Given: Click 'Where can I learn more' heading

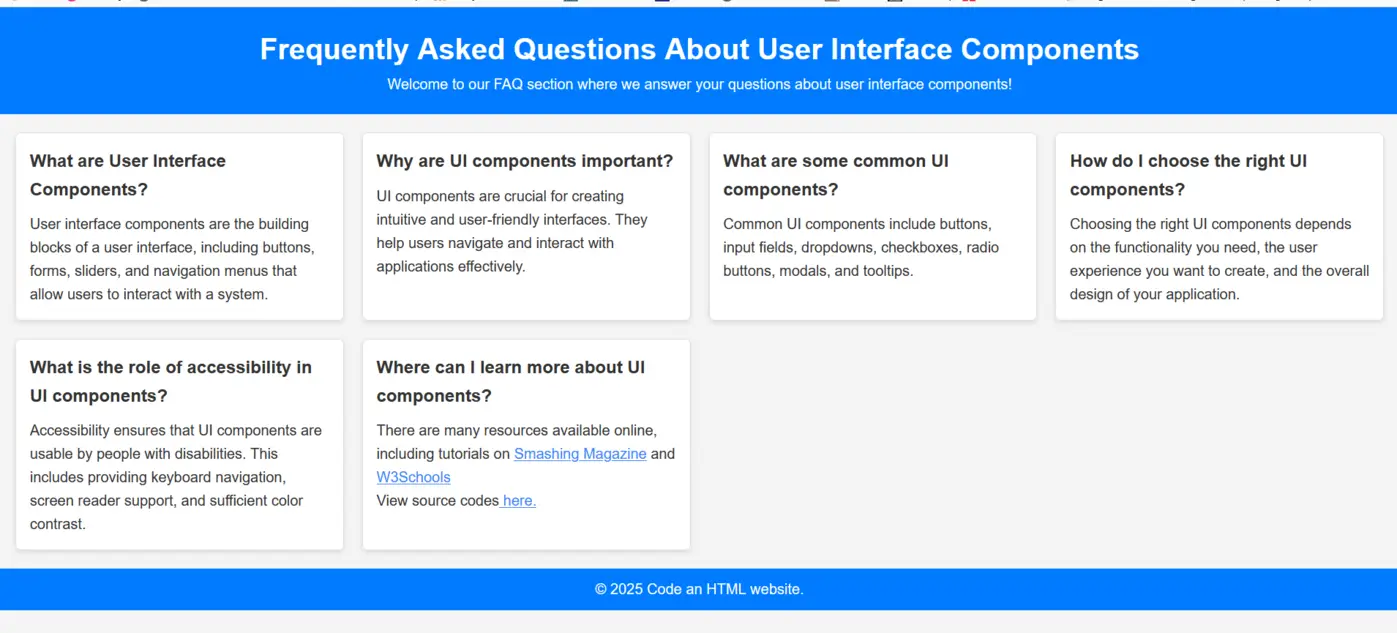Looking at the screenshot, I should pos(511,381).
